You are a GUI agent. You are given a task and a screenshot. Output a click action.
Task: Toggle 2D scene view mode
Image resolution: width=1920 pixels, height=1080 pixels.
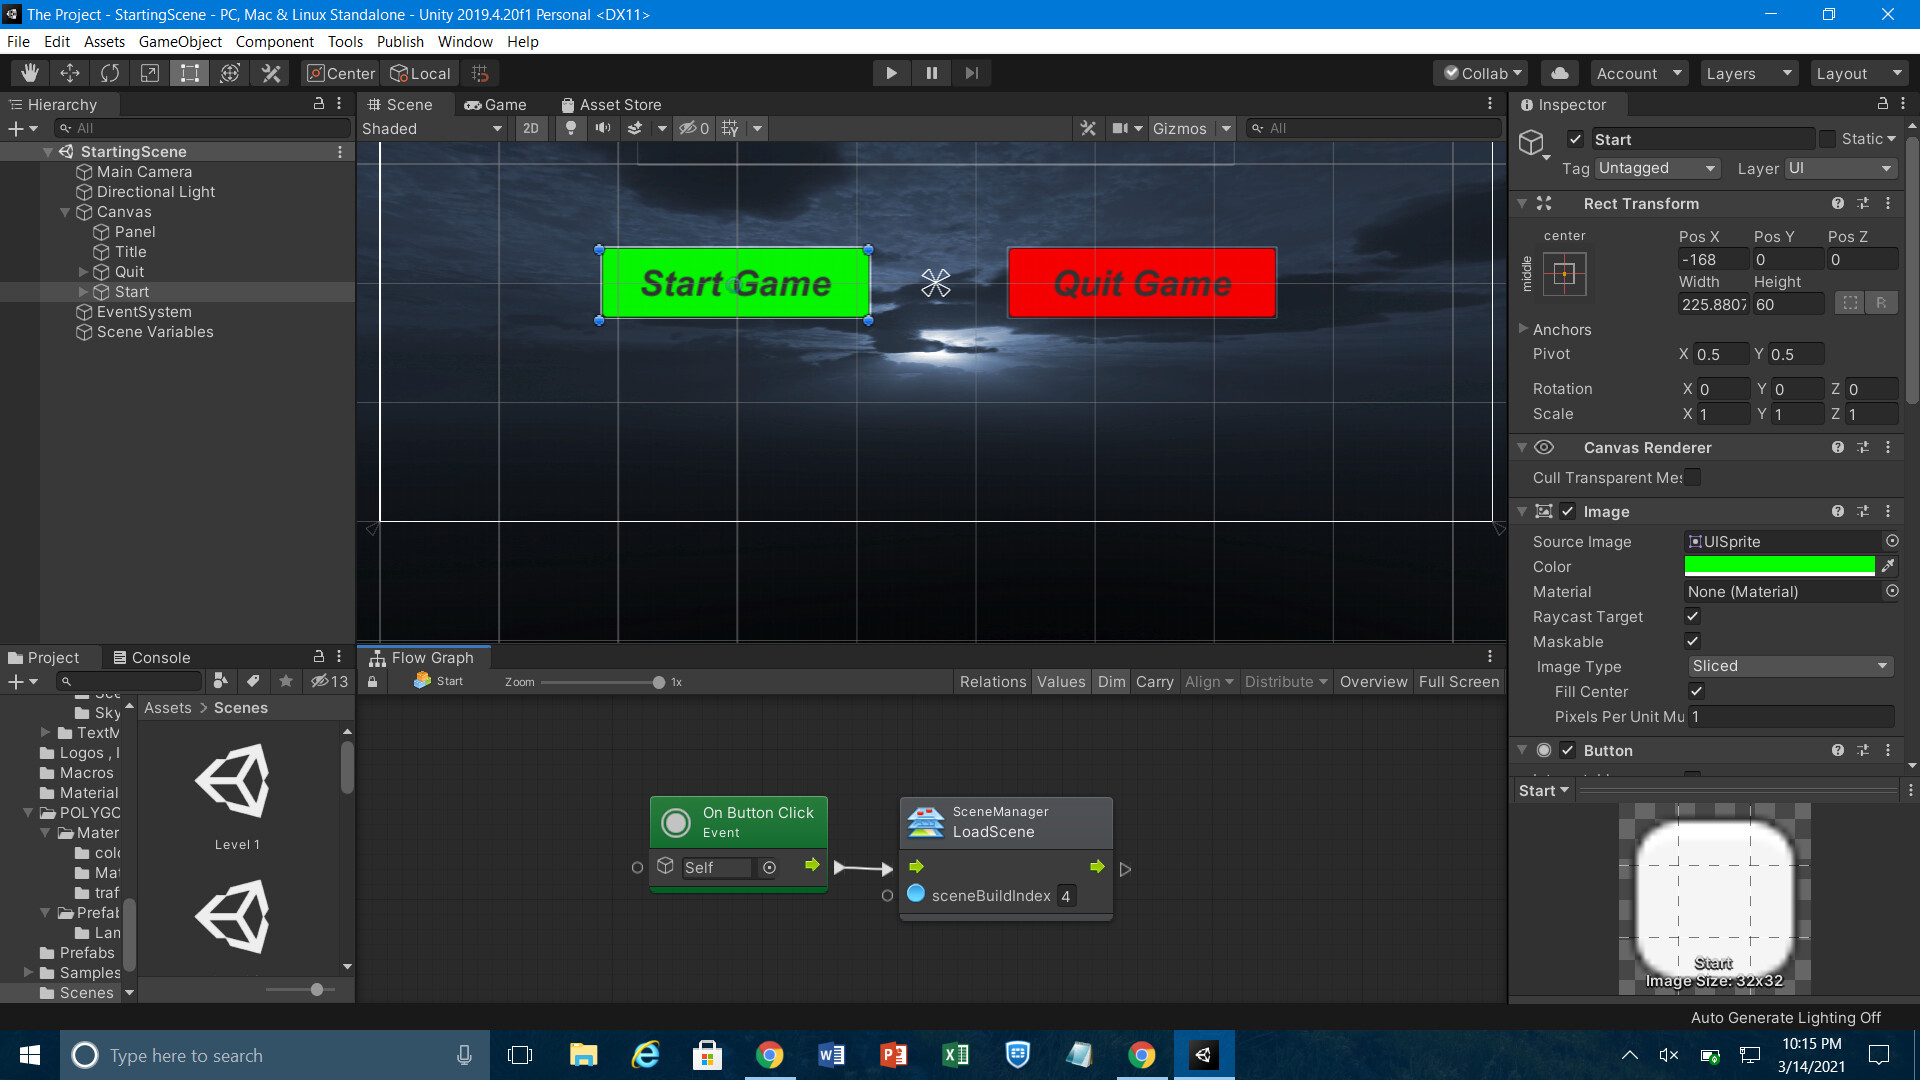tap(531, 128)
